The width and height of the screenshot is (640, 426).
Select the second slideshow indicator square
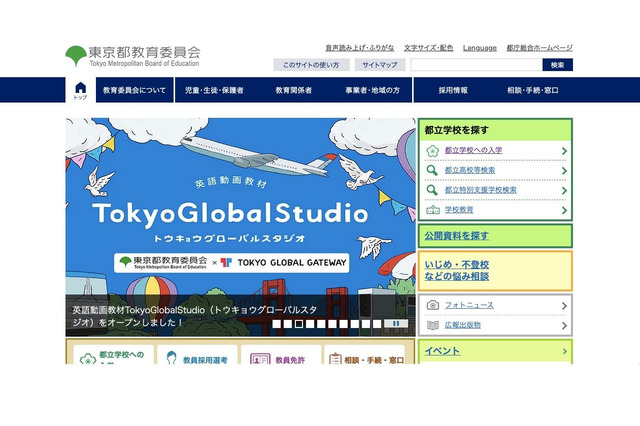(288, 324)
